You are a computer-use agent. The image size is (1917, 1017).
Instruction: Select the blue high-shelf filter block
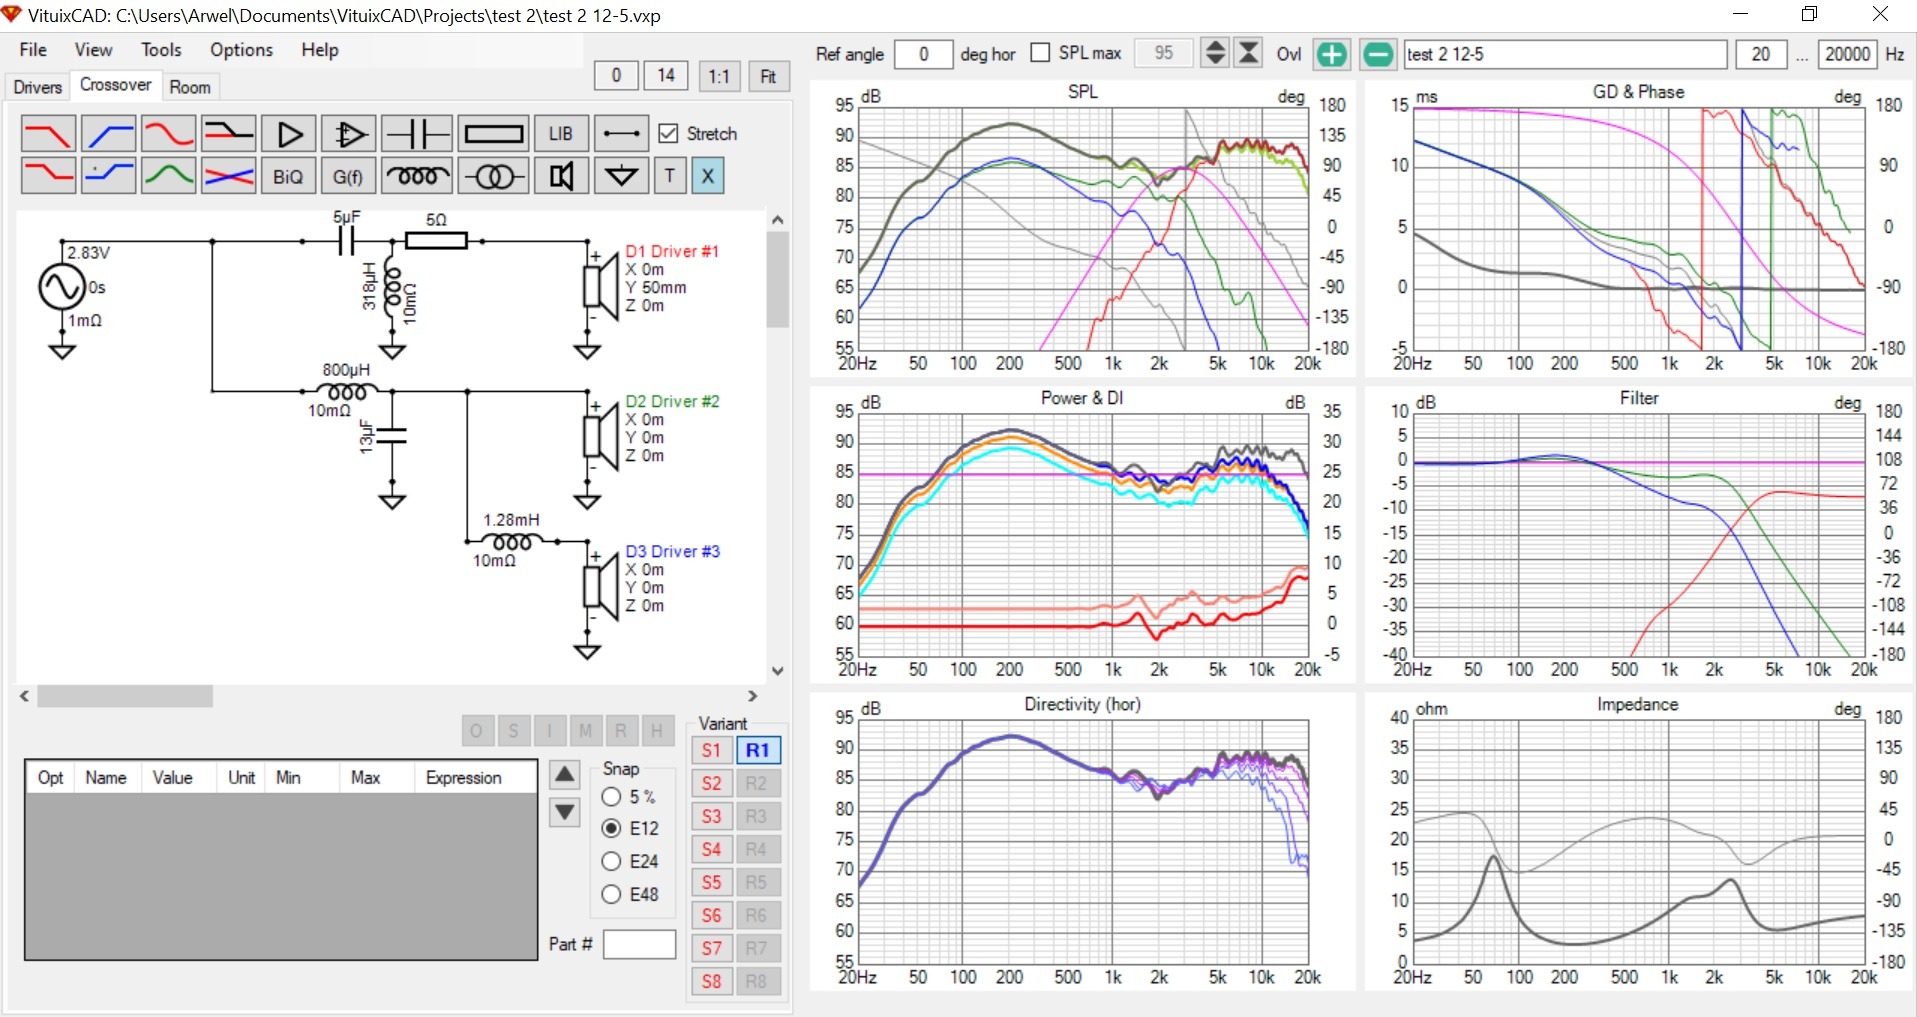click(108, 176)
